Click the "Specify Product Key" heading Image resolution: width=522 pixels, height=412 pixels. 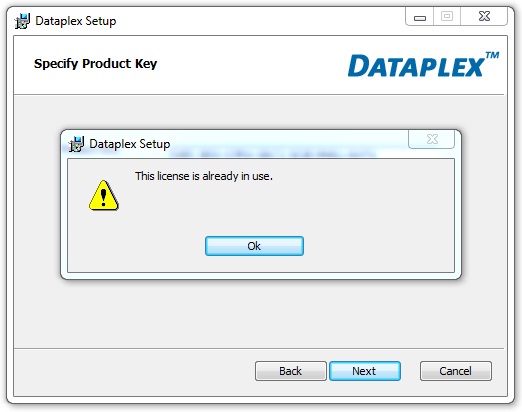pos(95,63)
